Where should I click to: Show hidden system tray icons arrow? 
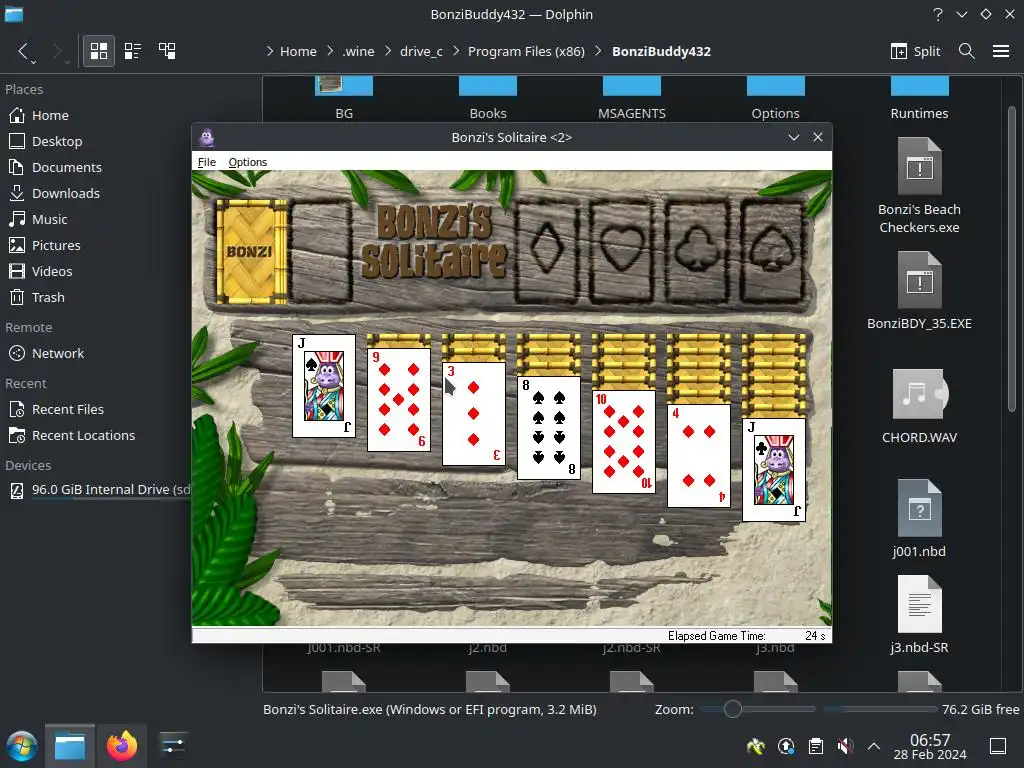click(x=874, y=746)
